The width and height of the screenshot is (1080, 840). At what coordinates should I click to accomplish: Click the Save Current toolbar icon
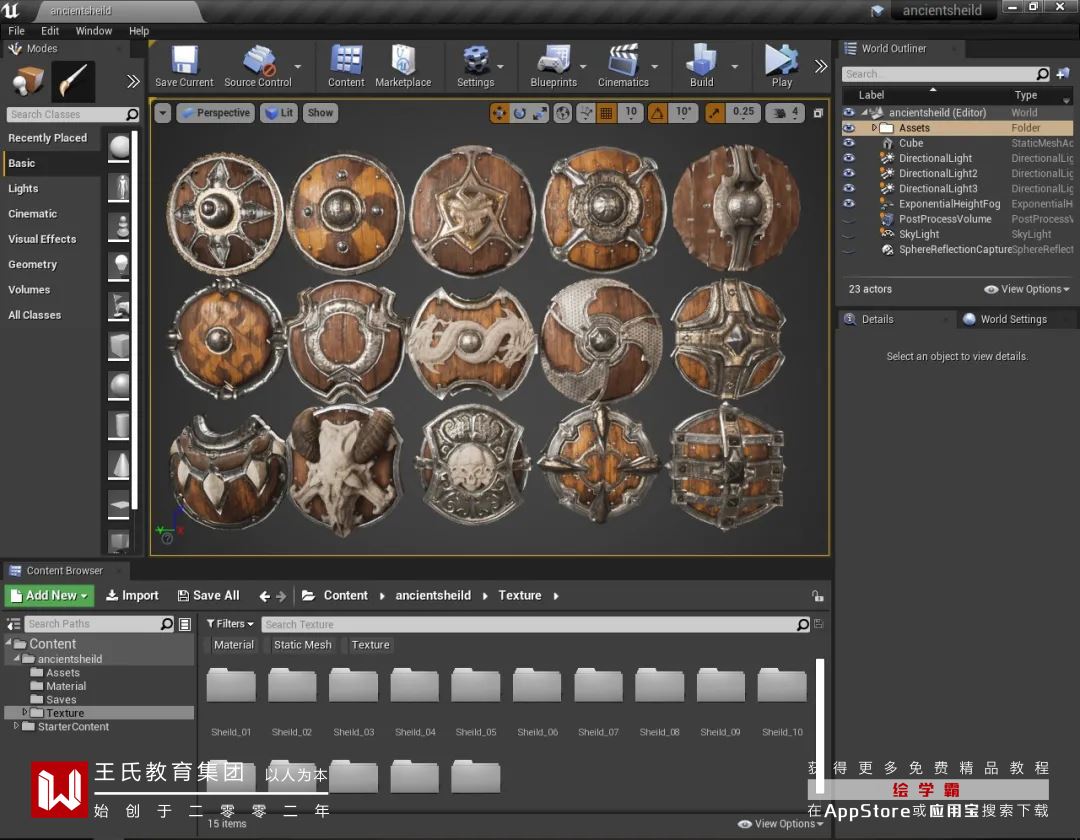184,62
